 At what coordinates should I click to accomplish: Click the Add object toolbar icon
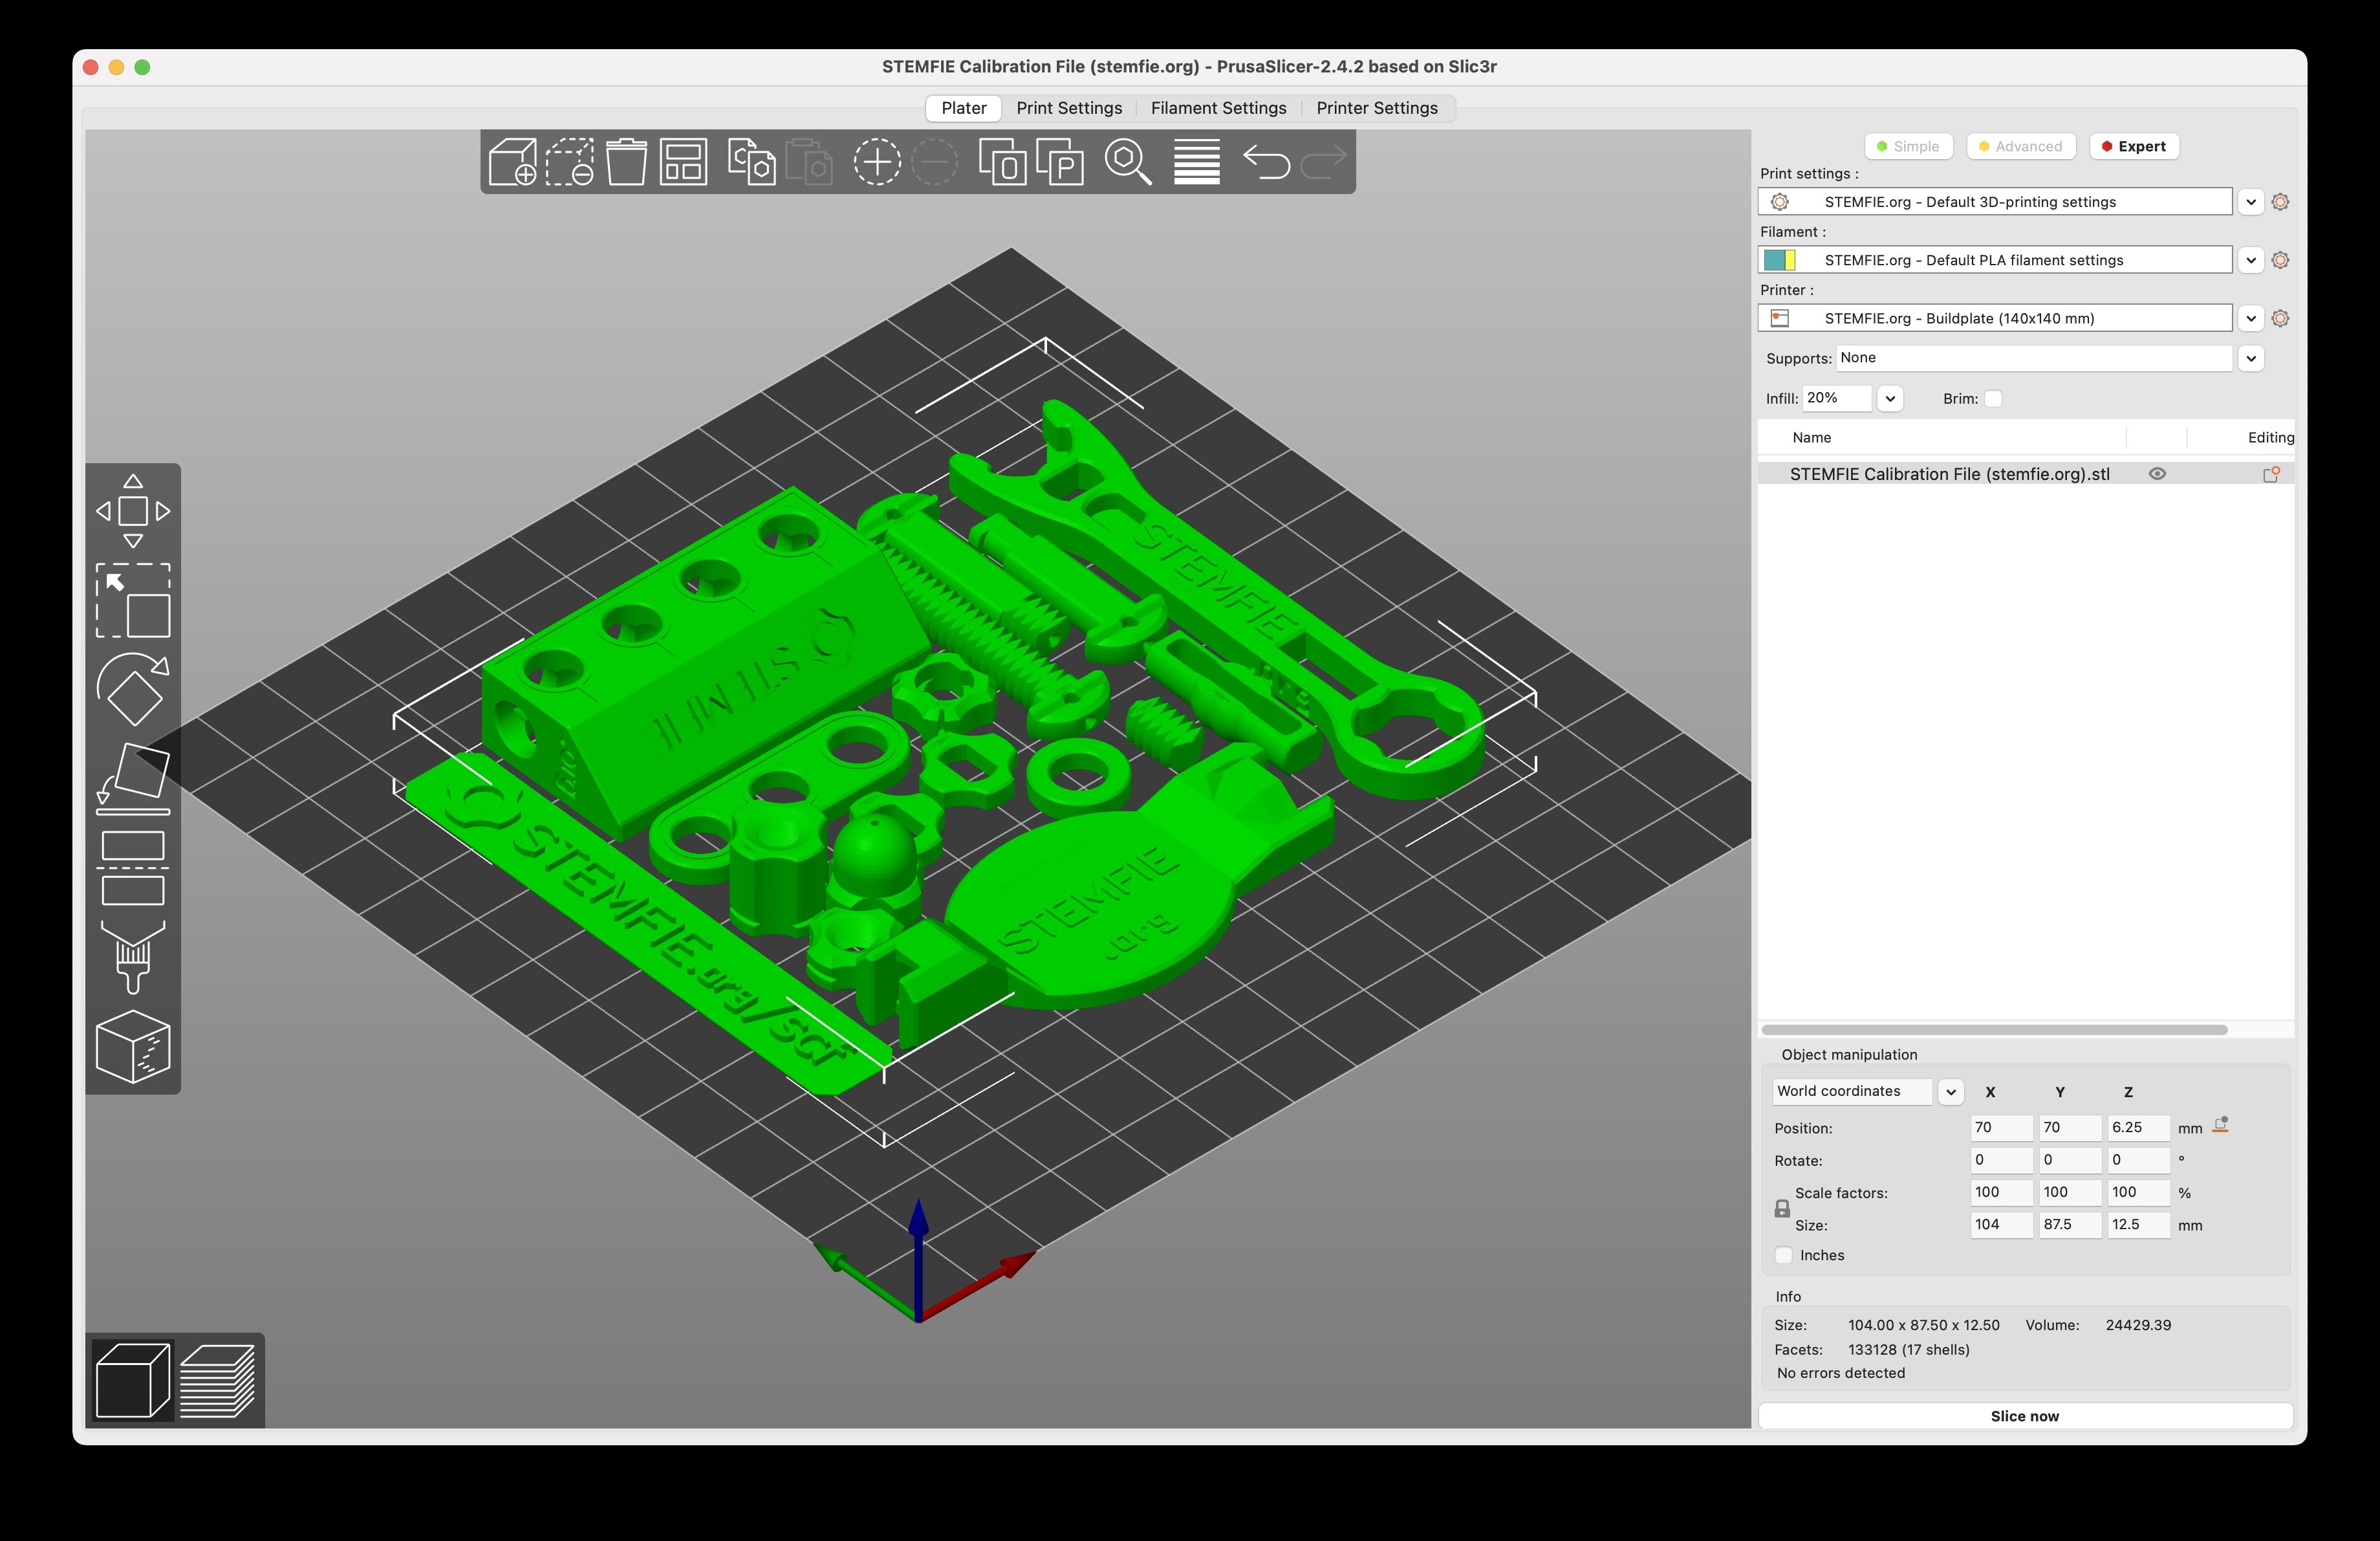tap(513, 162)
